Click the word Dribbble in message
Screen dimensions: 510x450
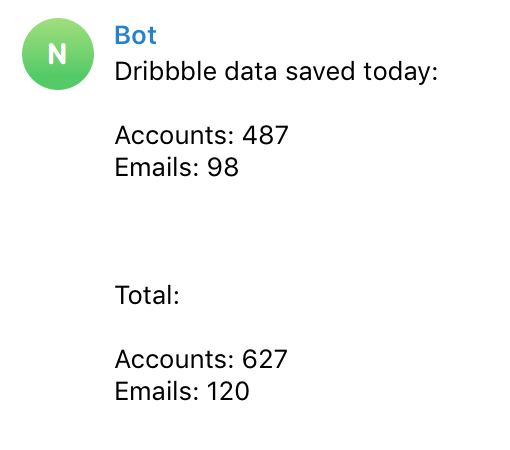[x=166, y=71]
